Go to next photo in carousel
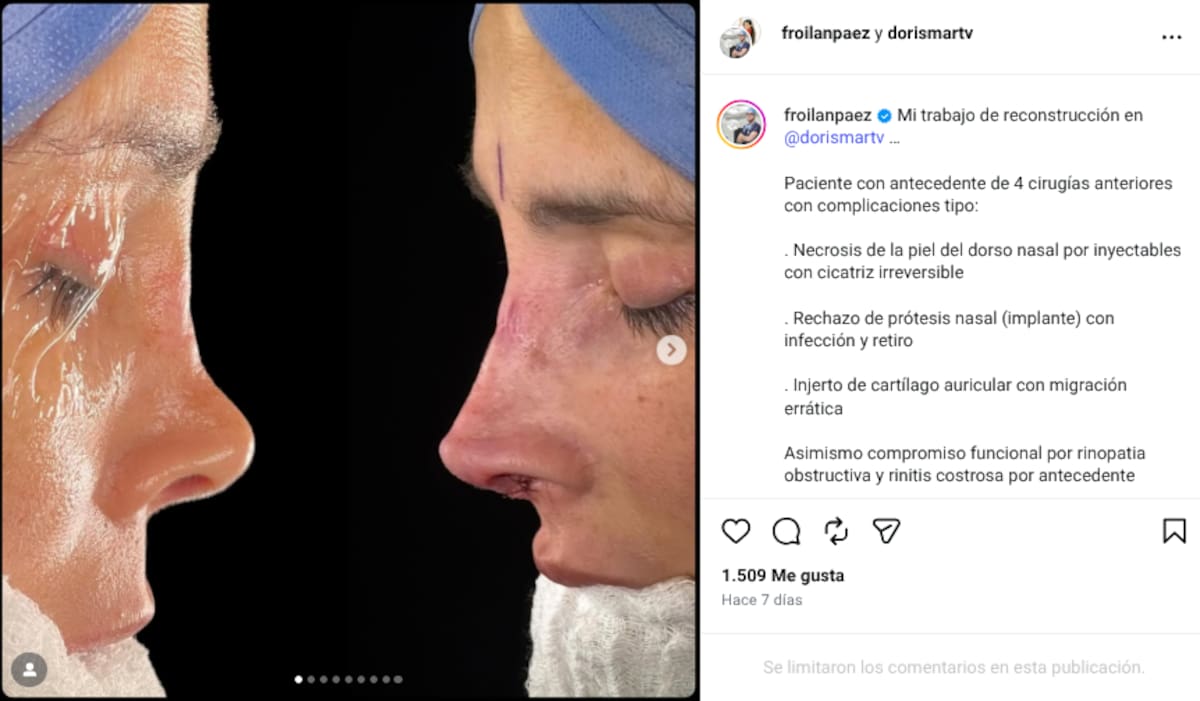Image resolution: width=1200 pixels, height=701 pixels. pyautogui.click(x=671, y=350)
